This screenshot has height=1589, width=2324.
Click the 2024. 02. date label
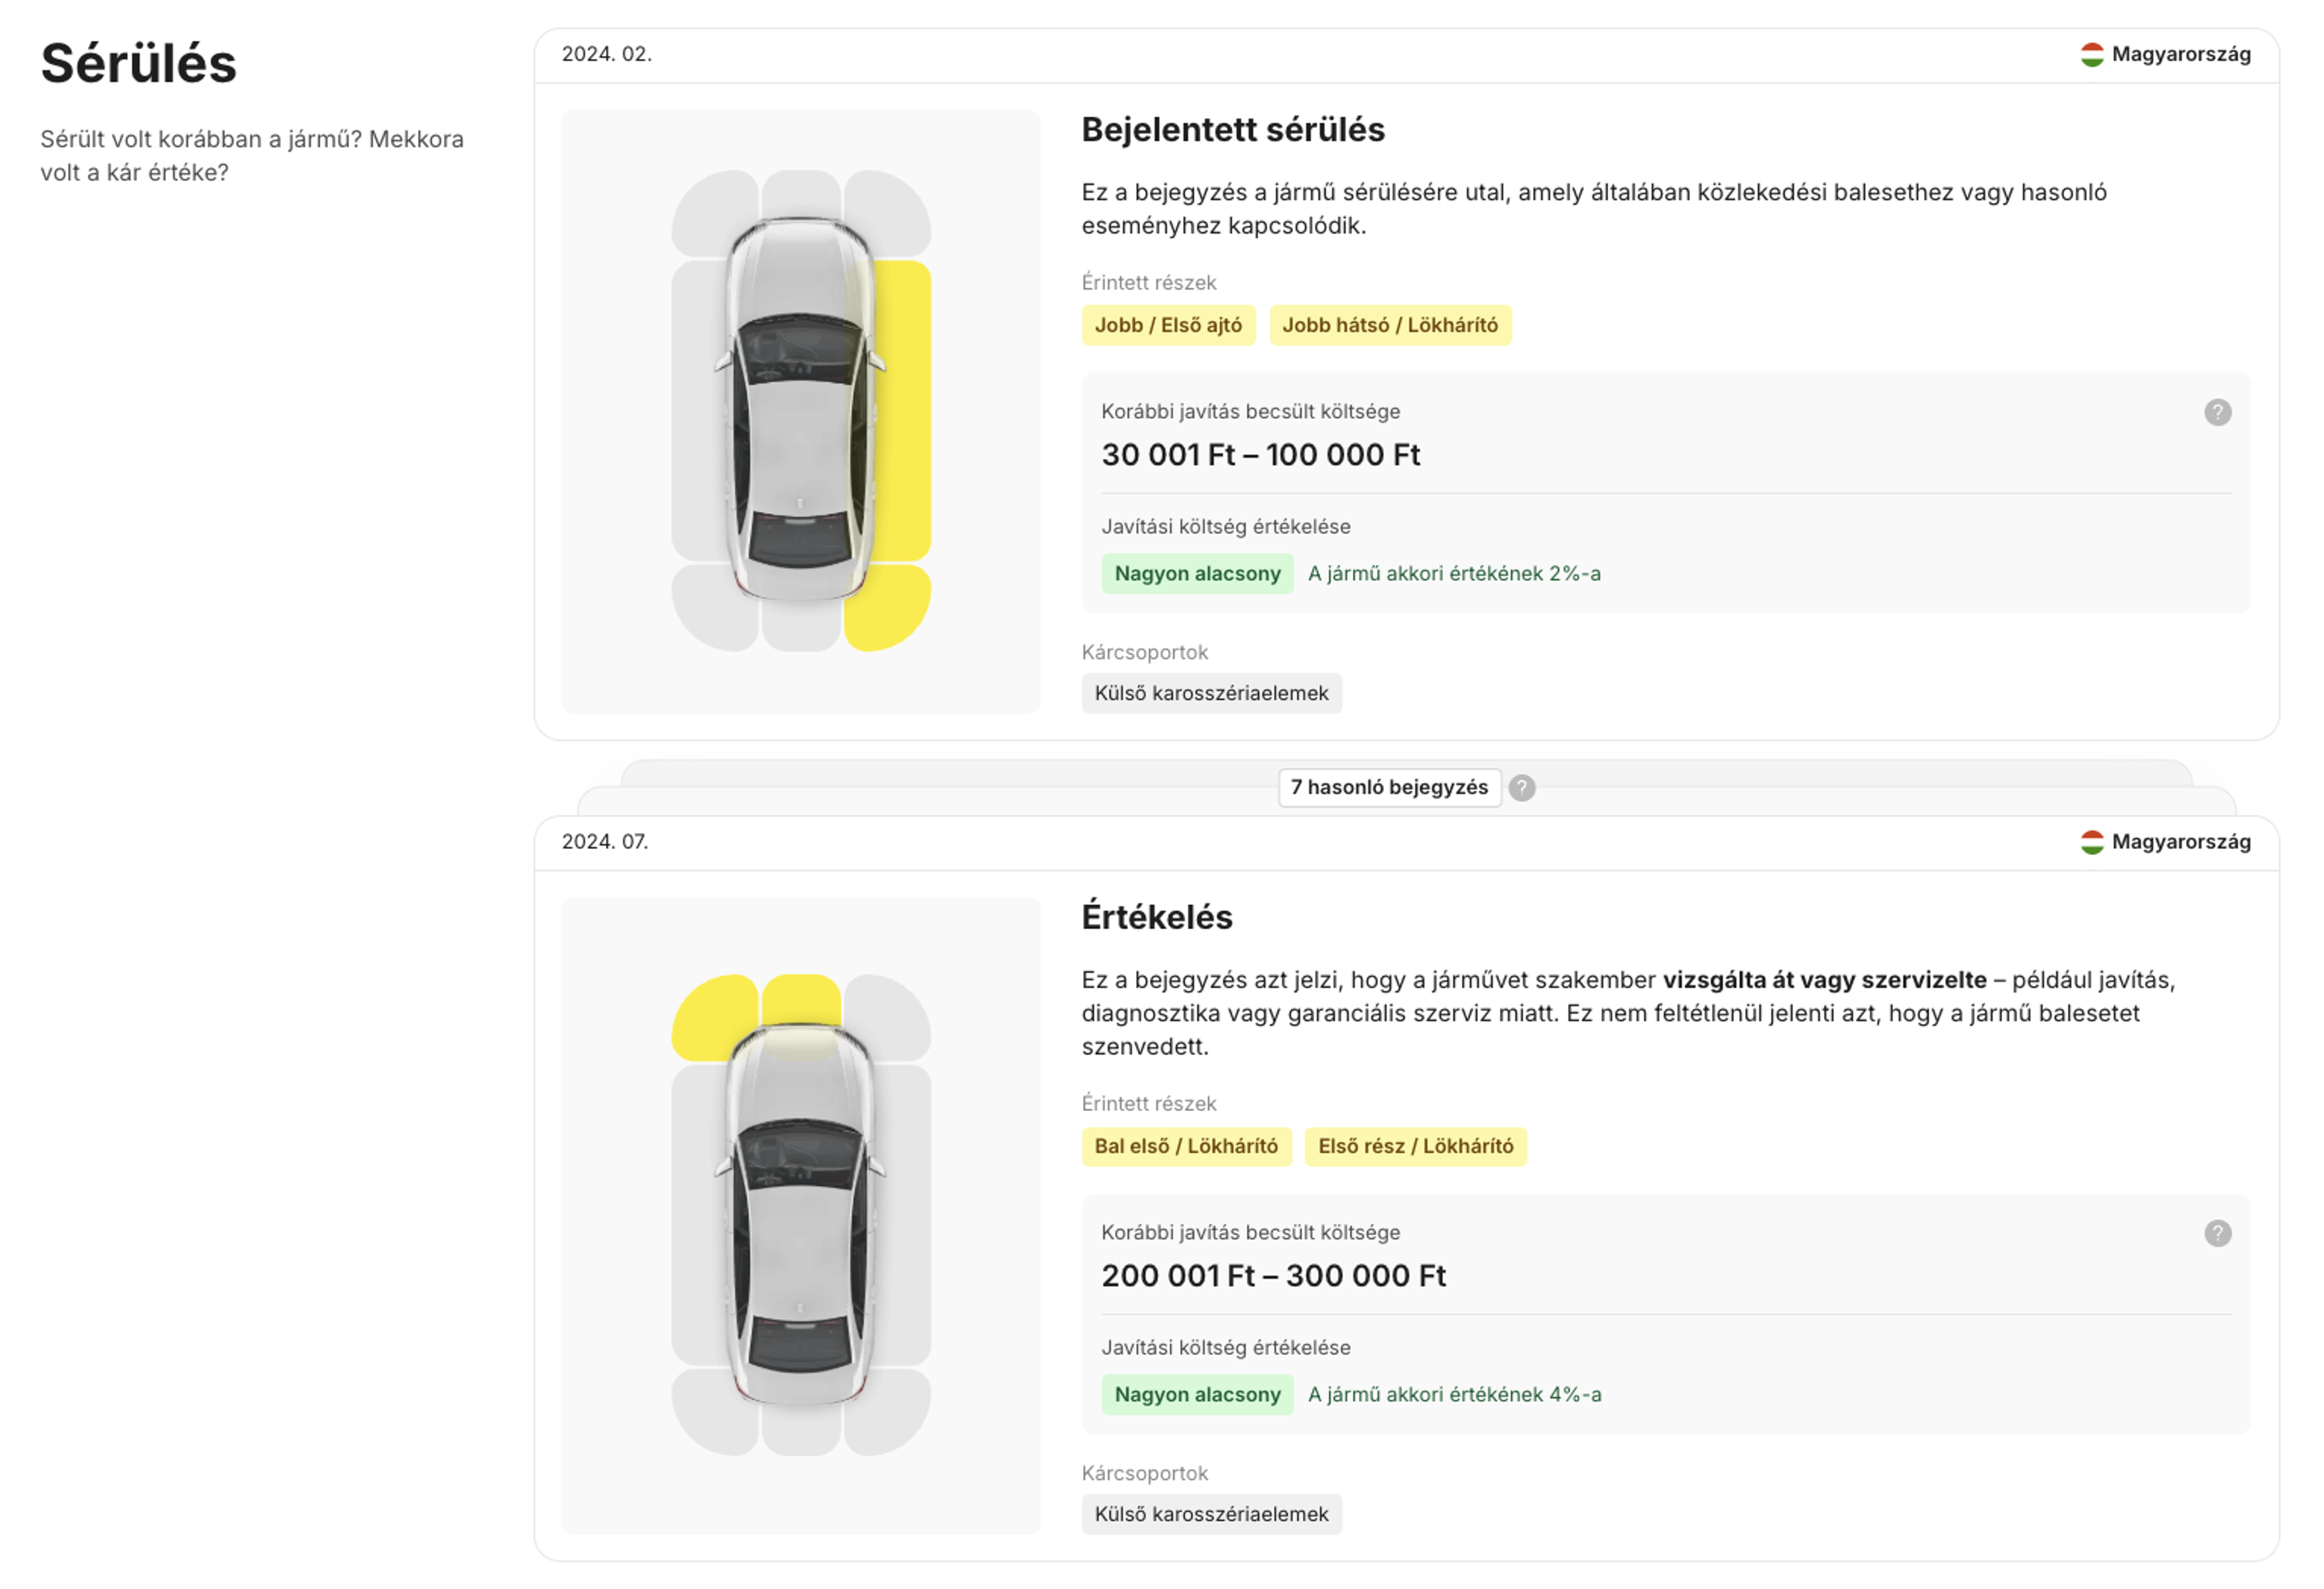(606, 54)
